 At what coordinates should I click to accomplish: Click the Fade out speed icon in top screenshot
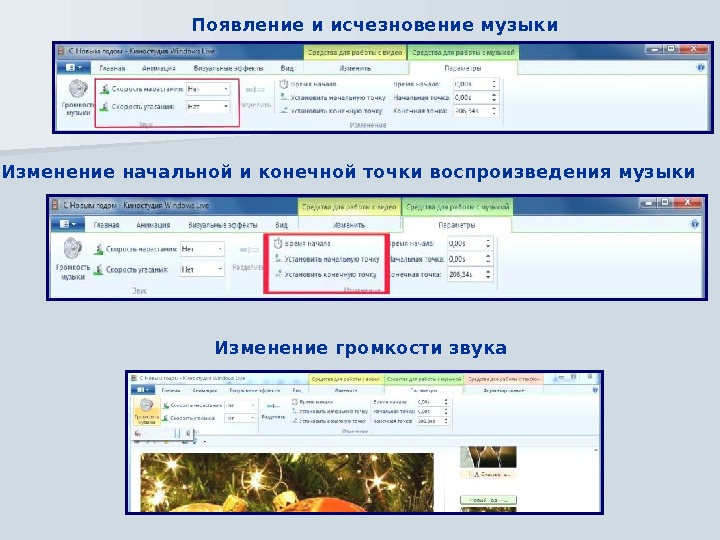(105, 107)
